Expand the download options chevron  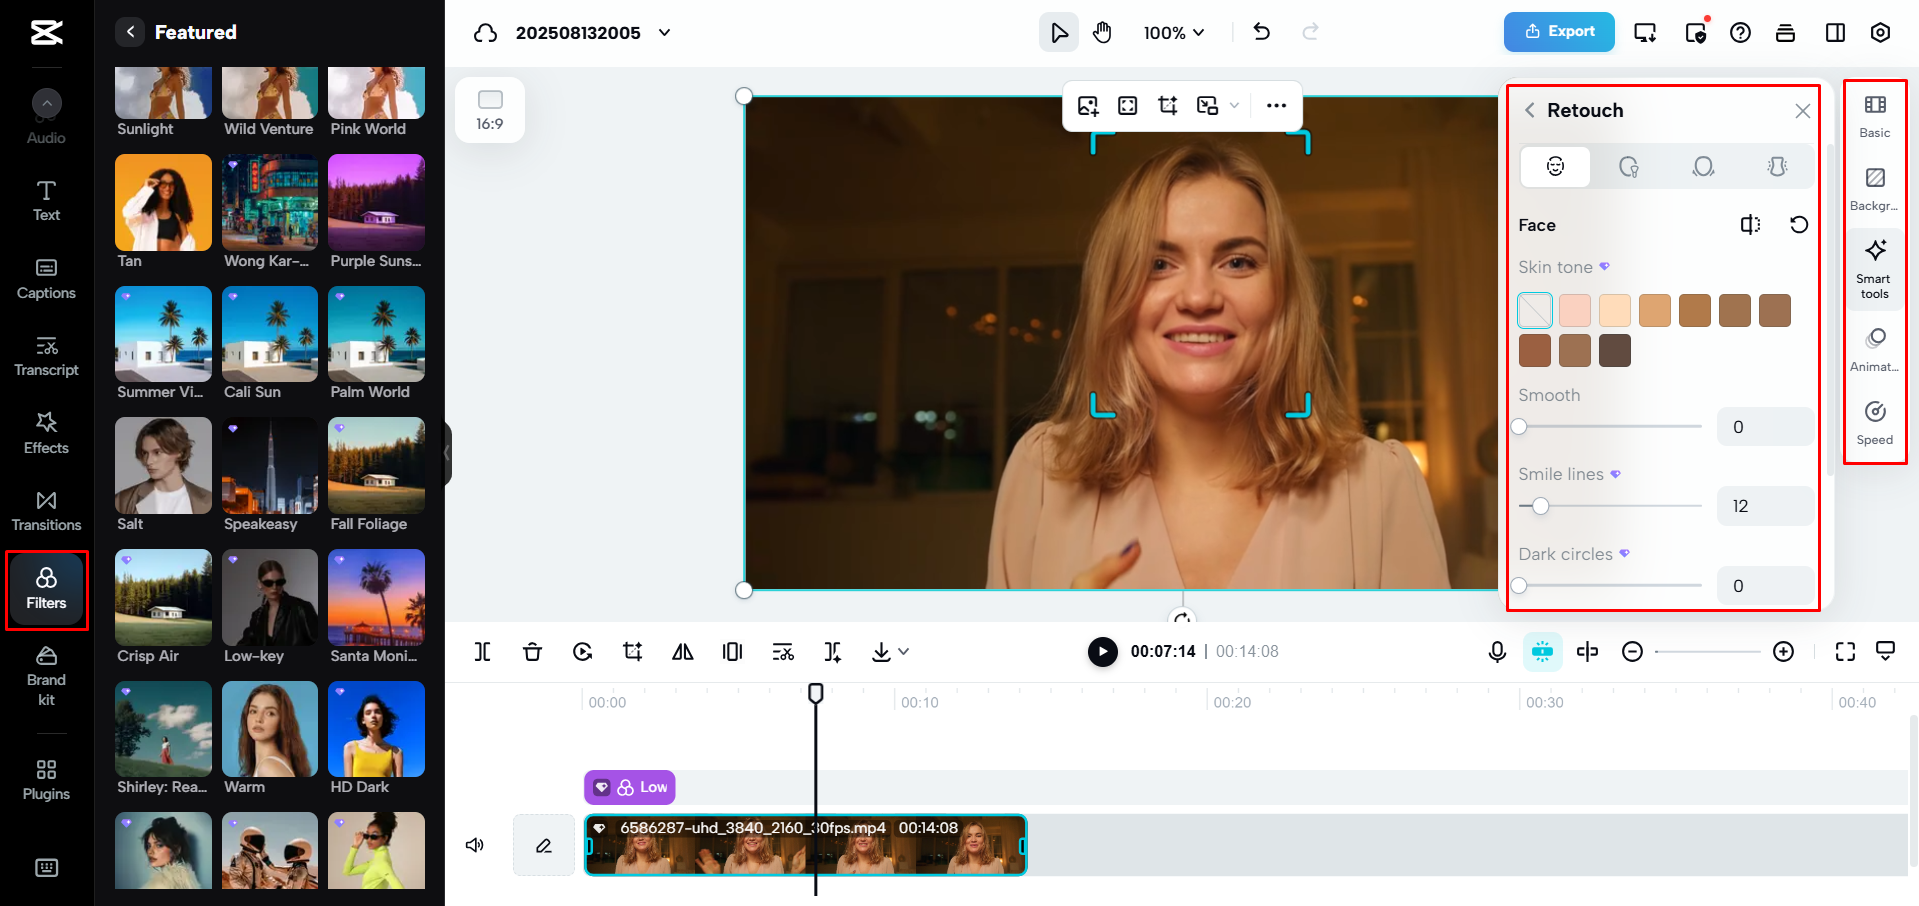[x=903, y=651]
